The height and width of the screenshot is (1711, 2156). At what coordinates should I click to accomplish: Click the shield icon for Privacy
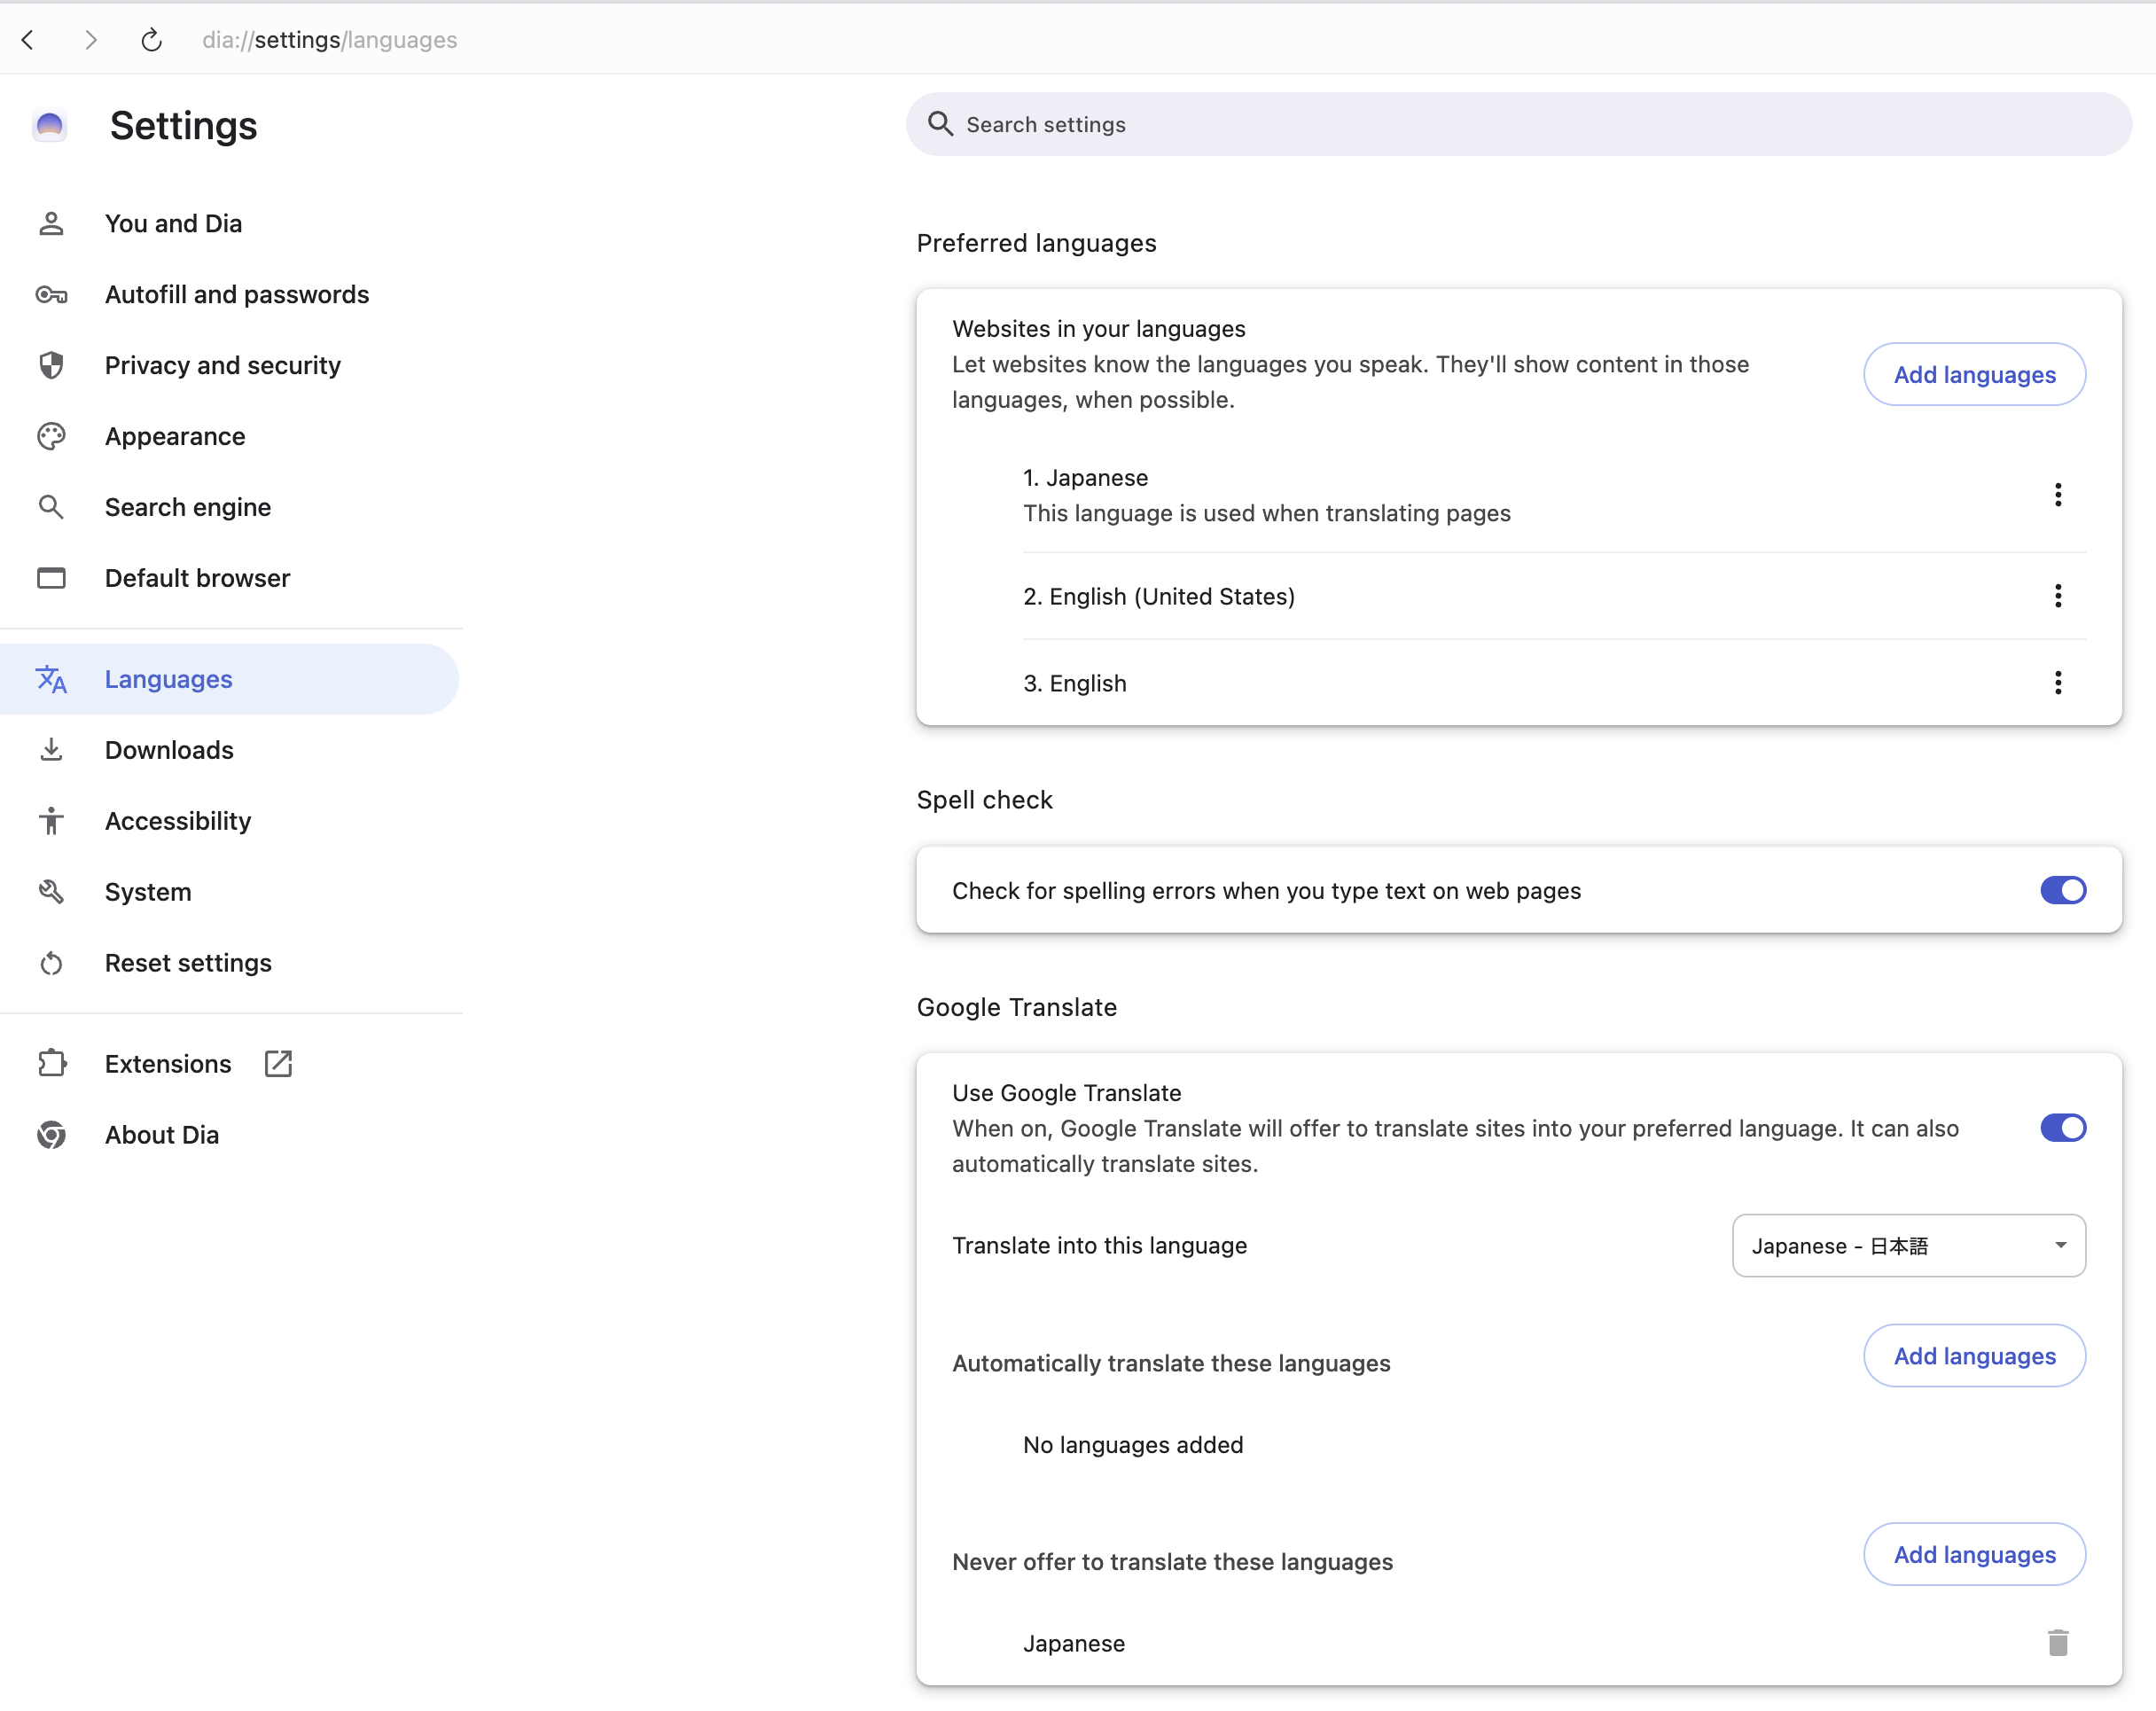click(51, 365)
